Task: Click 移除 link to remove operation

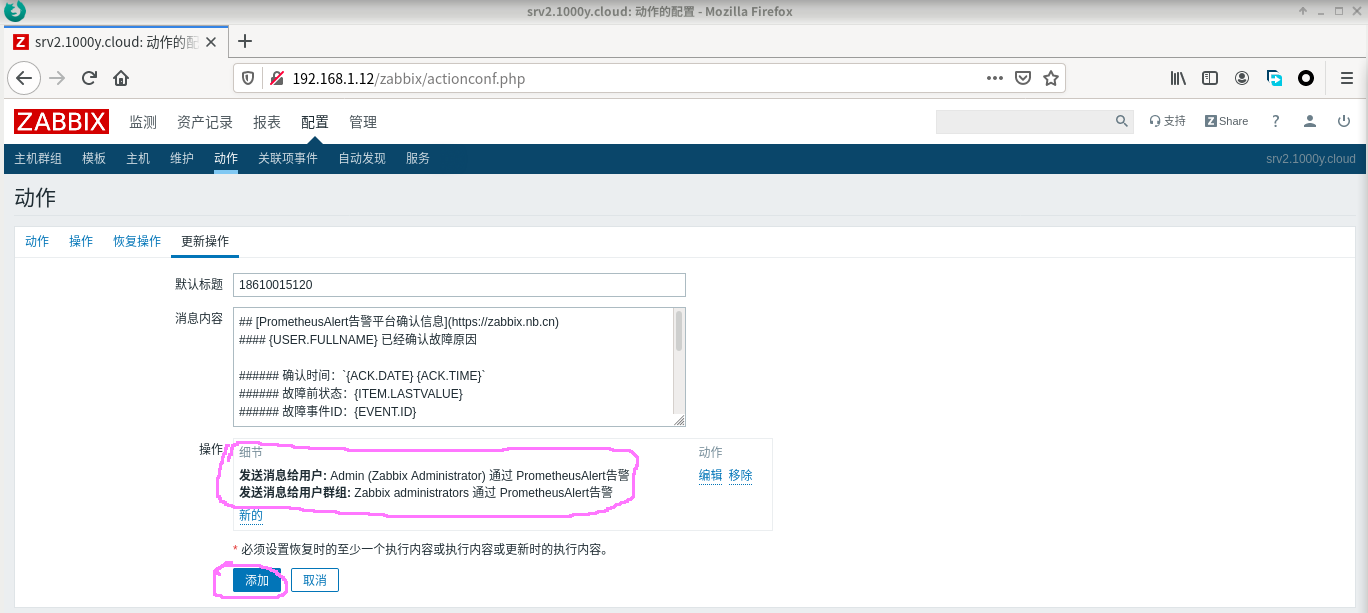Action: click(x=740, y=475)
